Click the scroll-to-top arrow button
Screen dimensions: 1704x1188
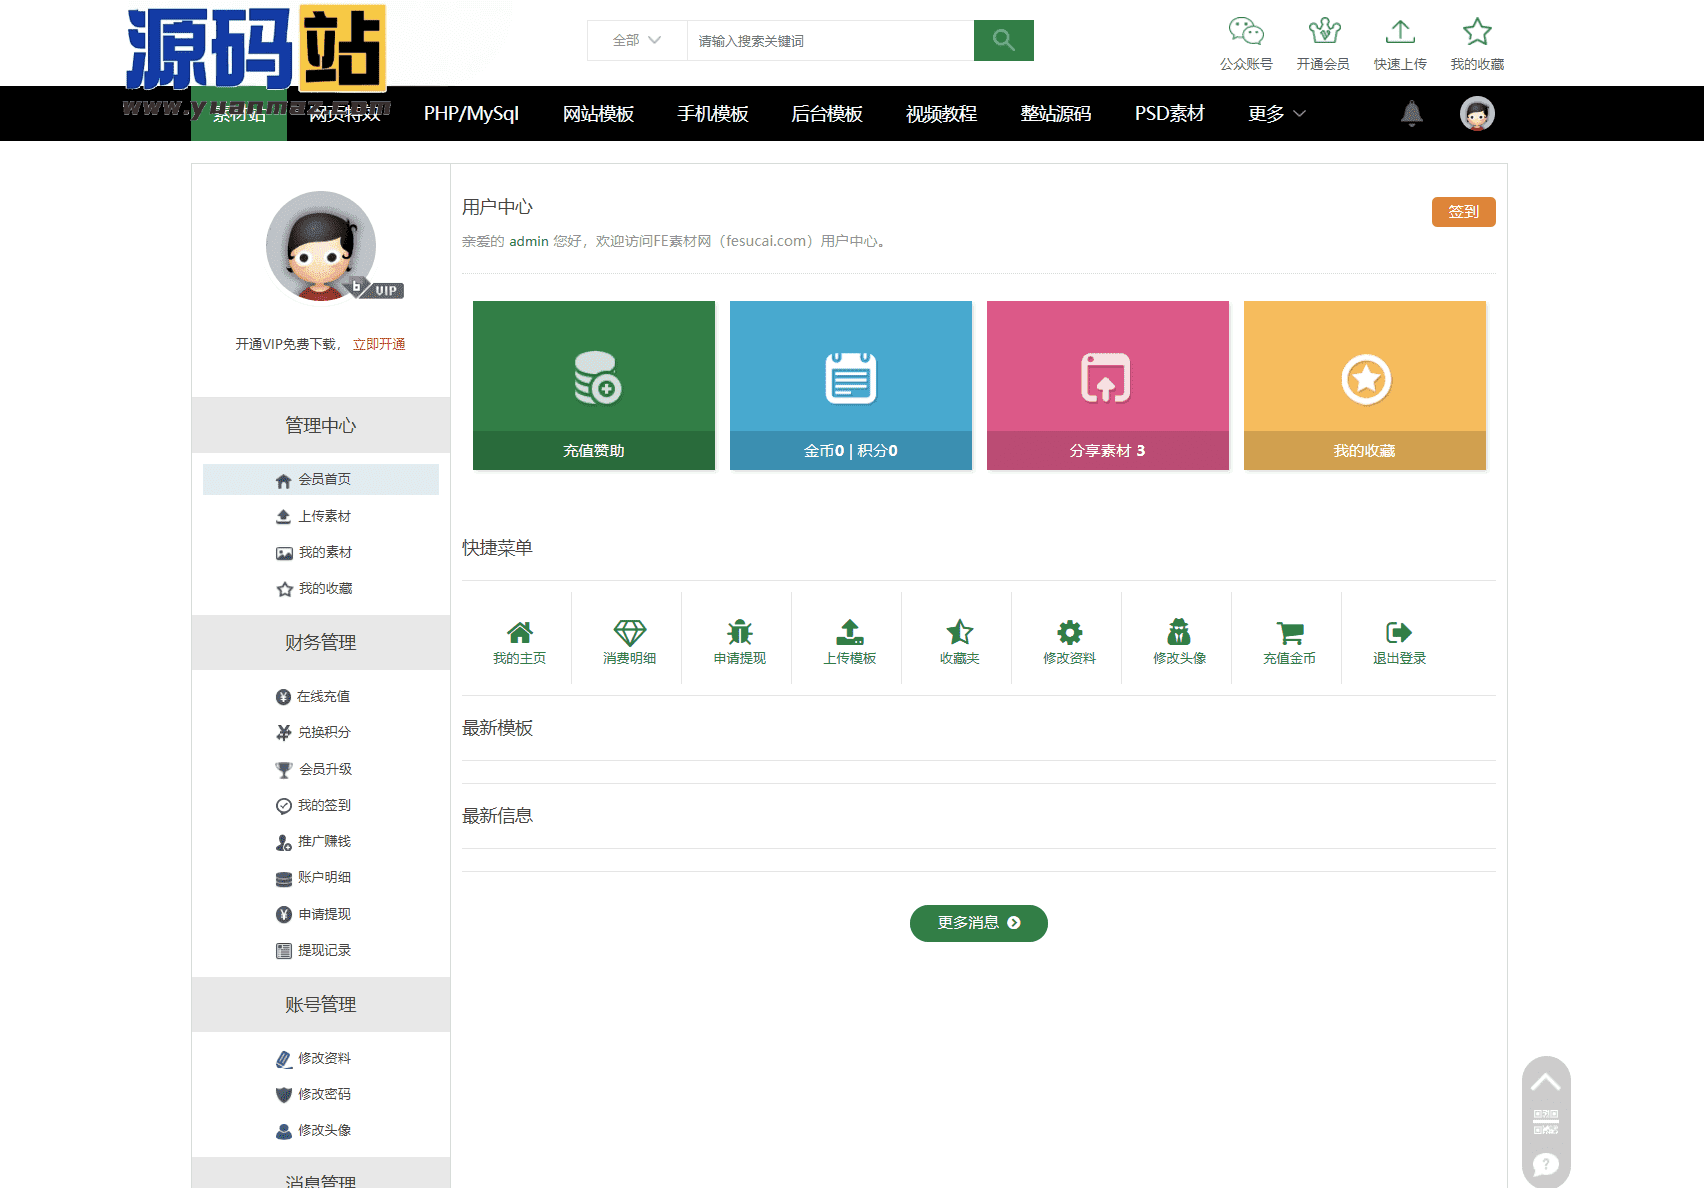tap(1546, 1082)
